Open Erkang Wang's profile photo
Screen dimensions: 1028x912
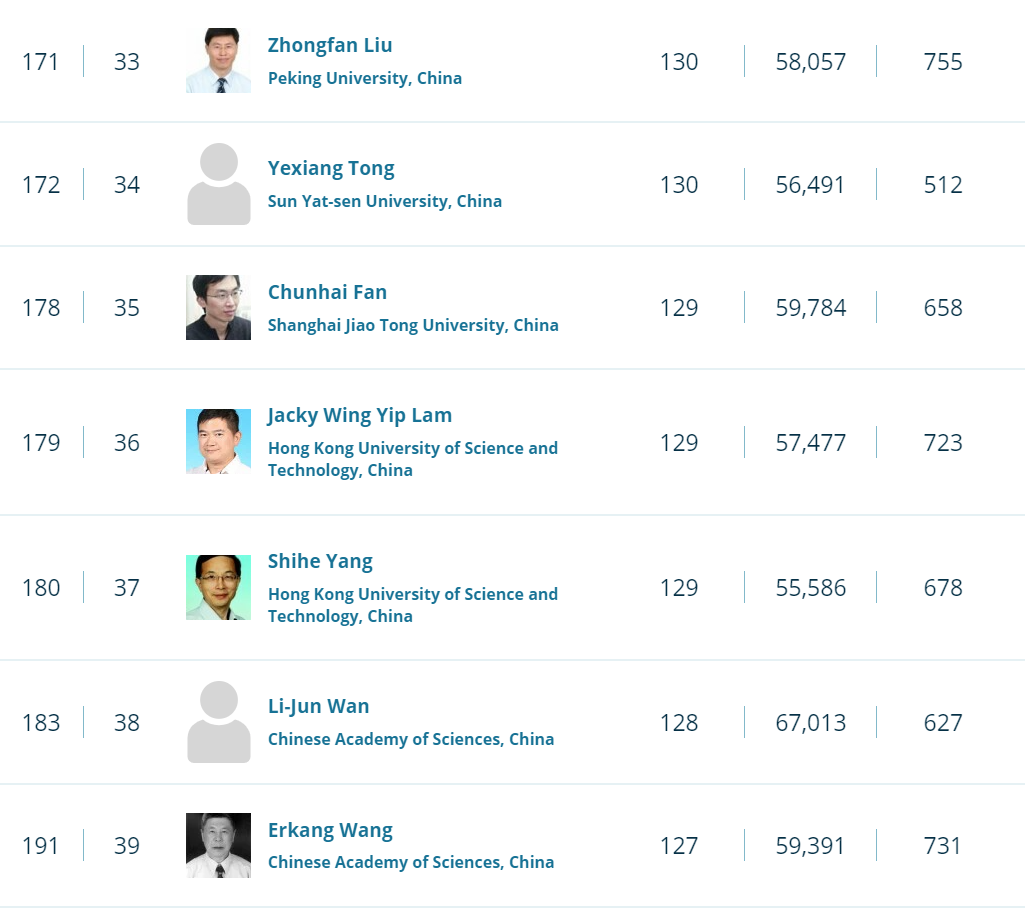[x=218, y=845]
